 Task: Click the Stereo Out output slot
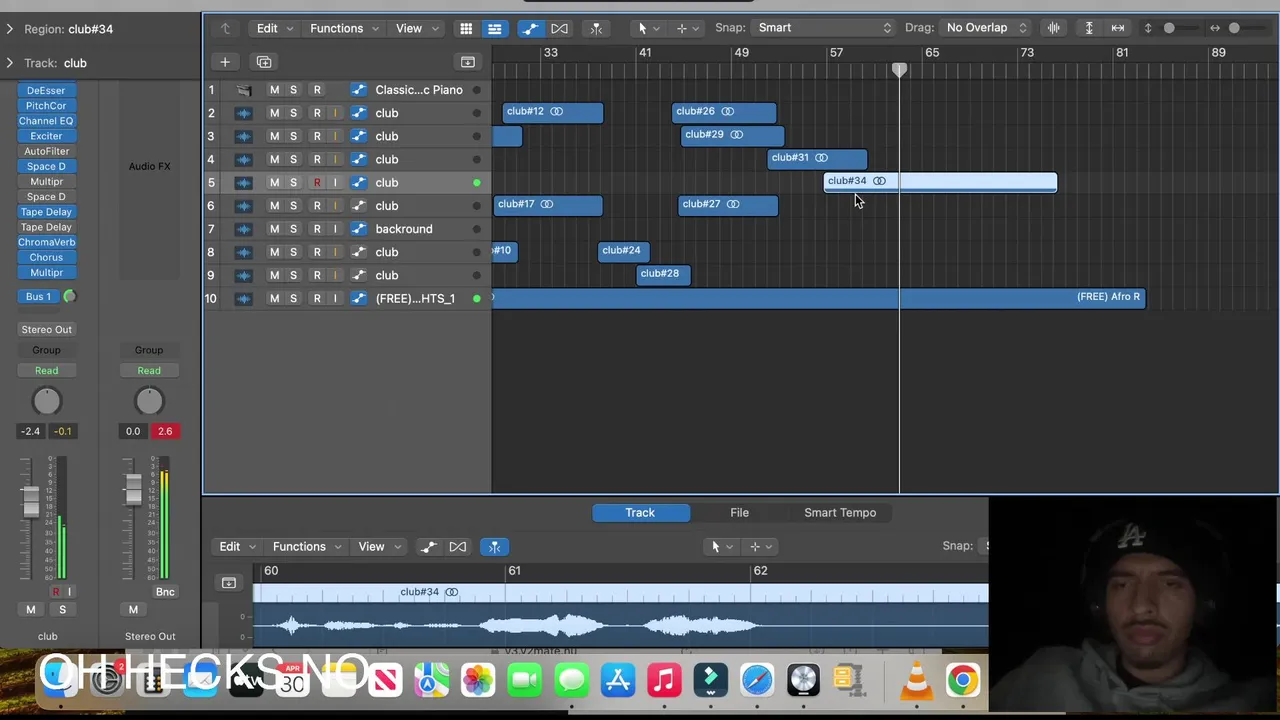(46, 329)
